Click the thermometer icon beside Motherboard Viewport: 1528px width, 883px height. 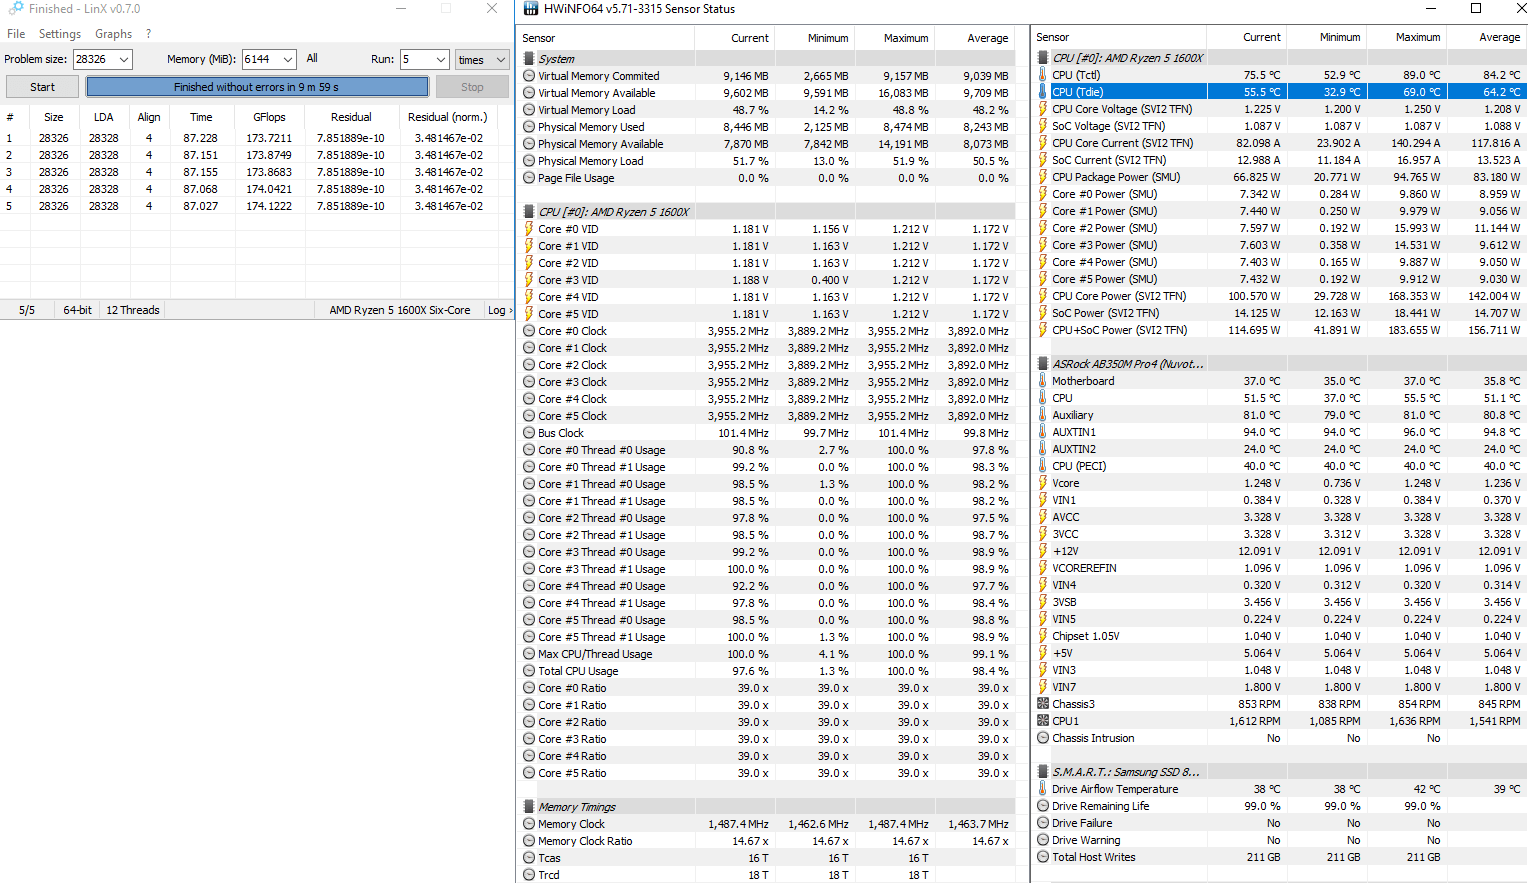pyautogui.click(x=1043, y=381)
